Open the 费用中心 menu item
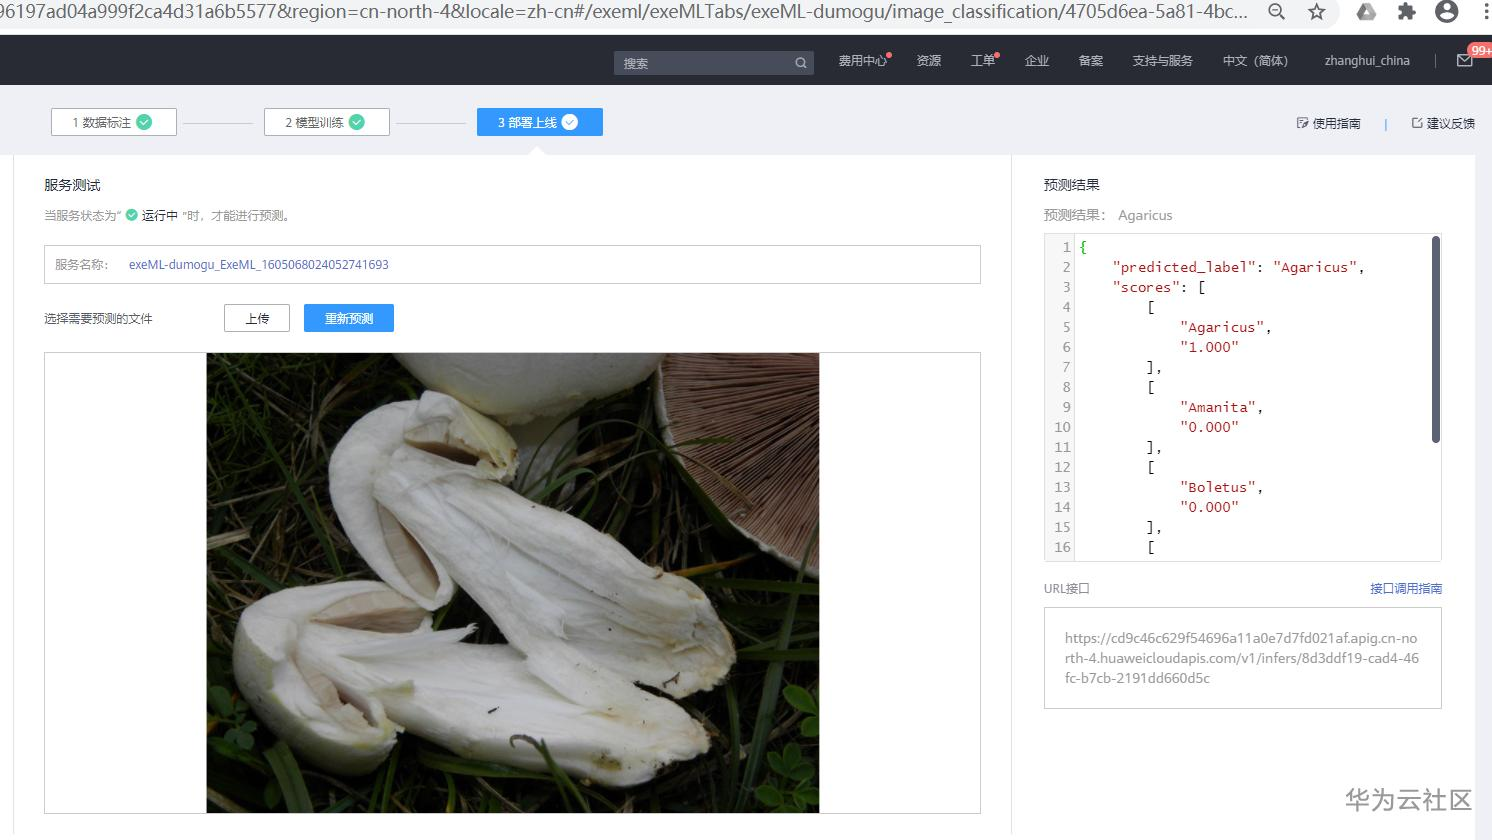Image resolution: width=1492 pixels, height=840 pixels. [862, 60]
